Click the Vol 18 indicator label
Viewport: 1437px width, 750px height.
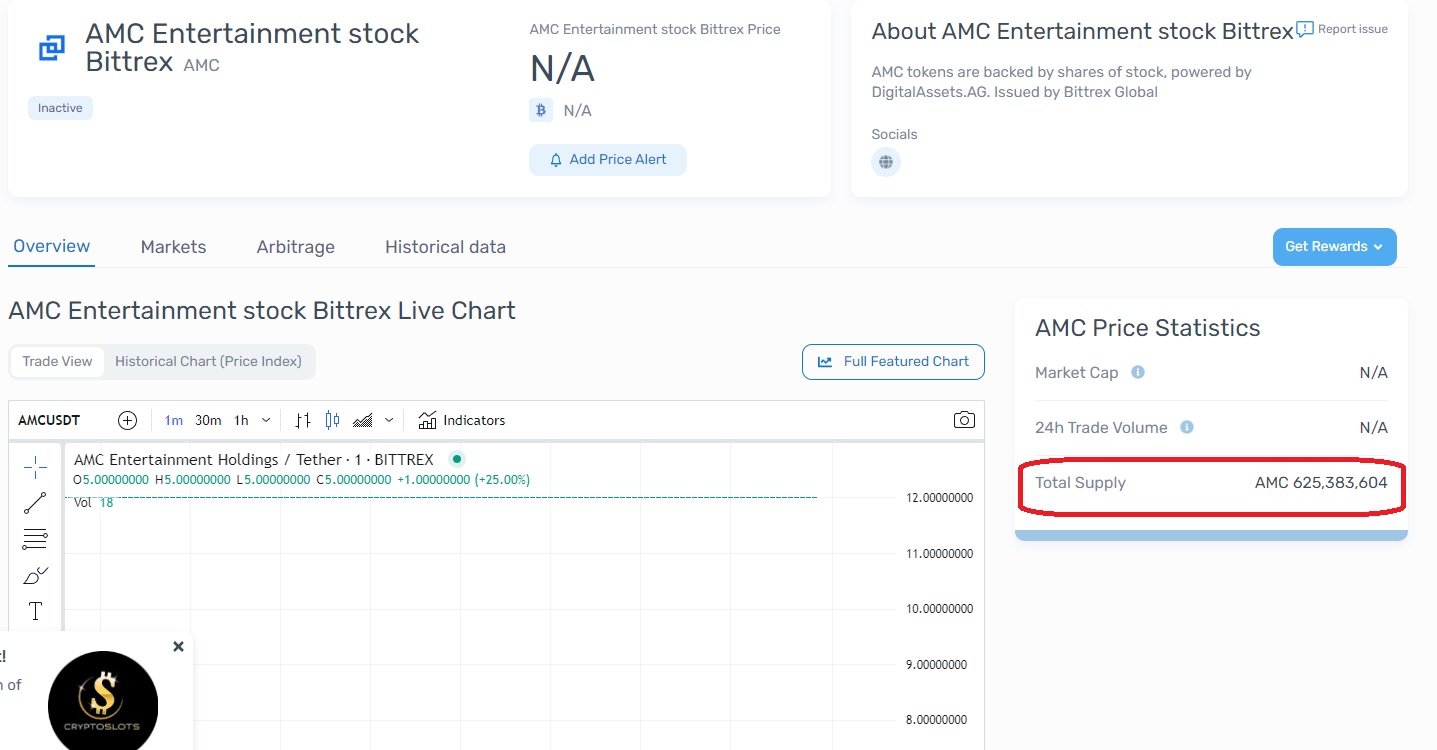point(94,503)
